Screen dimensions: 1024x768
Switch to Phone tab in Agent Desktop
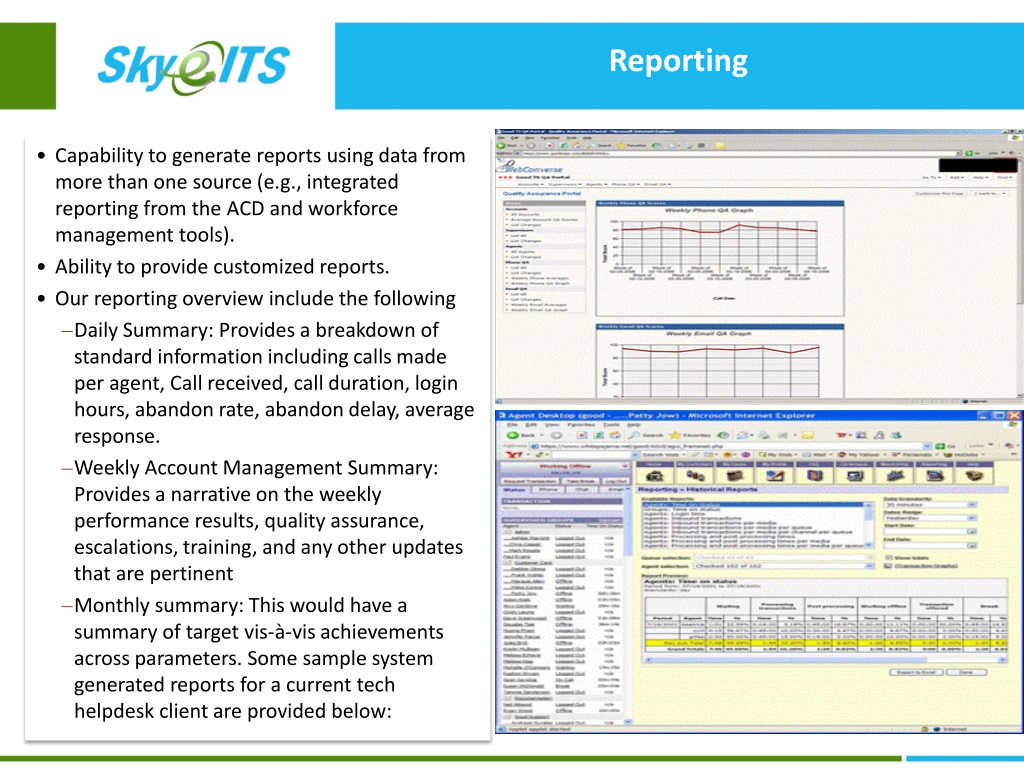tap(549, 490)
